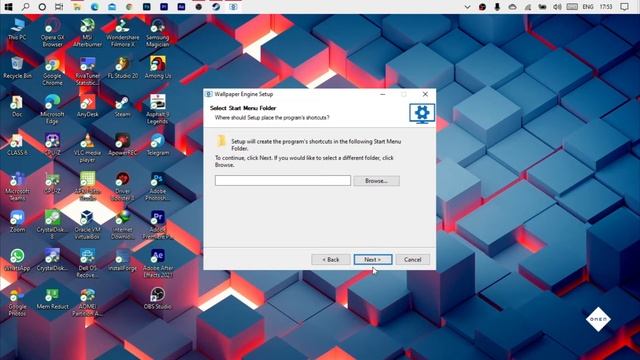Viewport: 640px width, 360px height.
Task: Select the VLC media player shortcut
Action: coord(87,148)
